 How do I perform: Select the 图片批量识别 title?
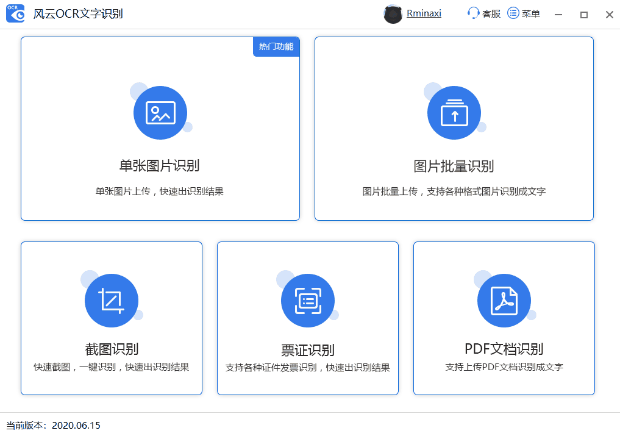point(454,166)
